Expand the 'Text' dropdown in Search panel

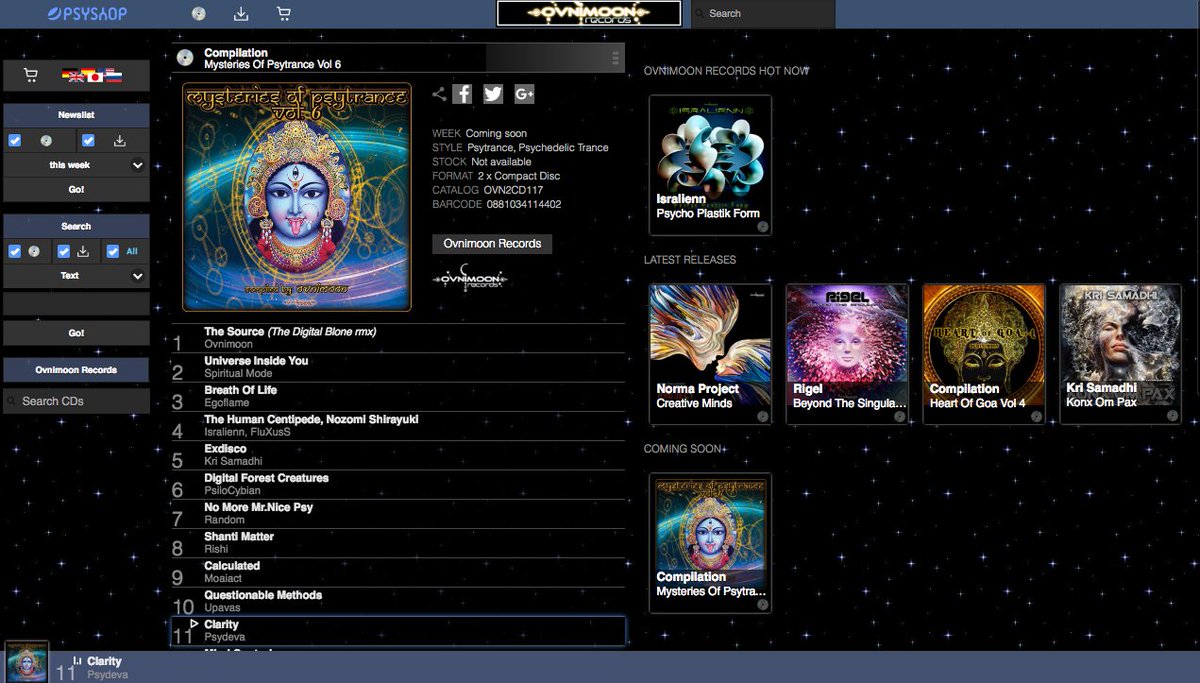76,274
